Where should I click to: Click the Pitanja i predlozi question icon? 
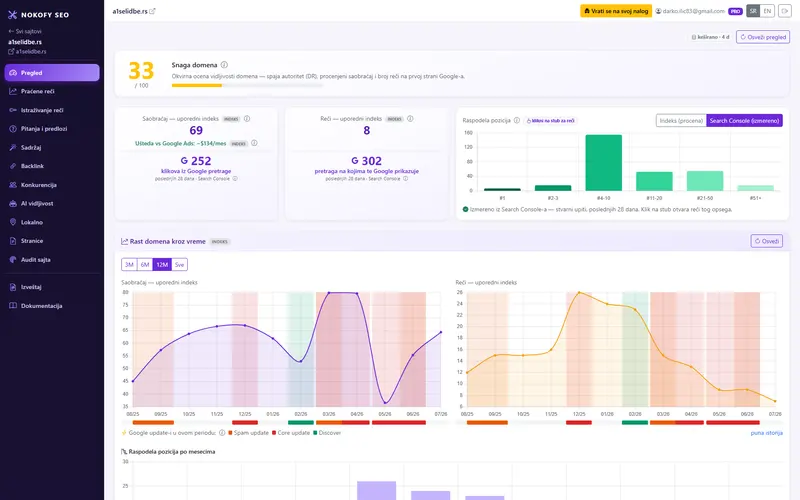[13, 129]
